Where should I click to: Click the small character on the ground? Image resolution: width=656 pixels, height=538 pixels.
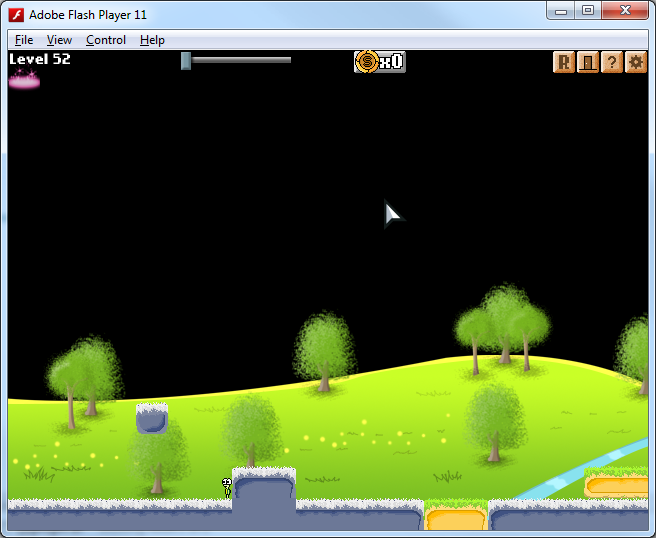click(x=227, y=488)
